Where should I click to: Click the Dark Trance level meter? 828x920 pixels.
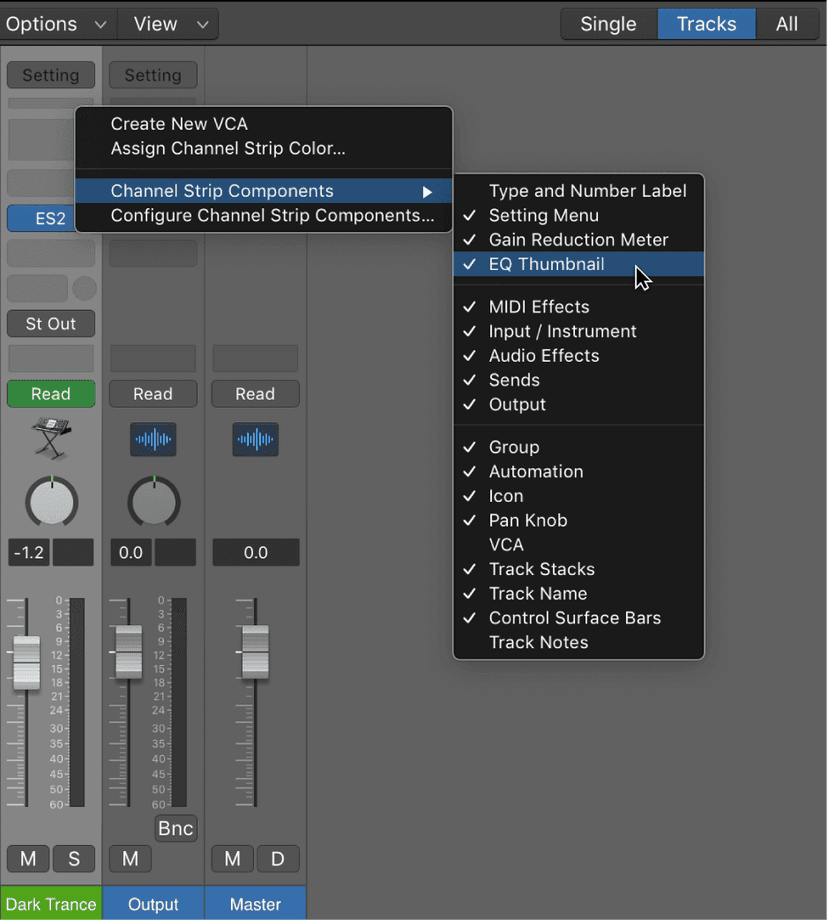coord(77,702)
